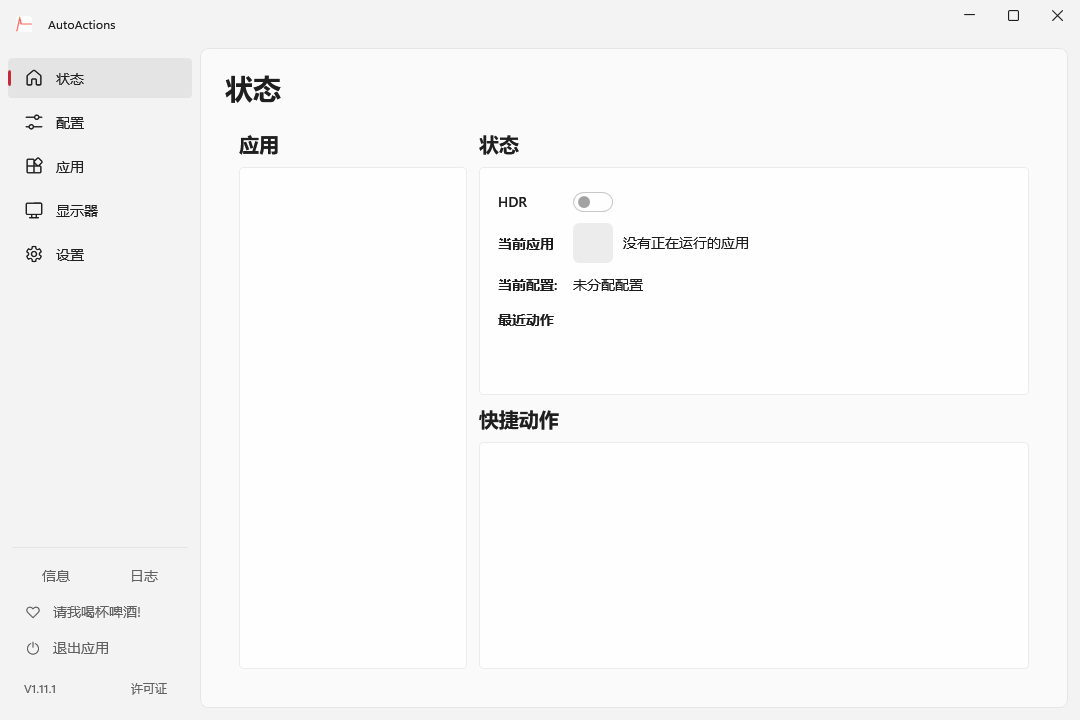
Task: Open the 设置 page
Action: click(100, 254)
